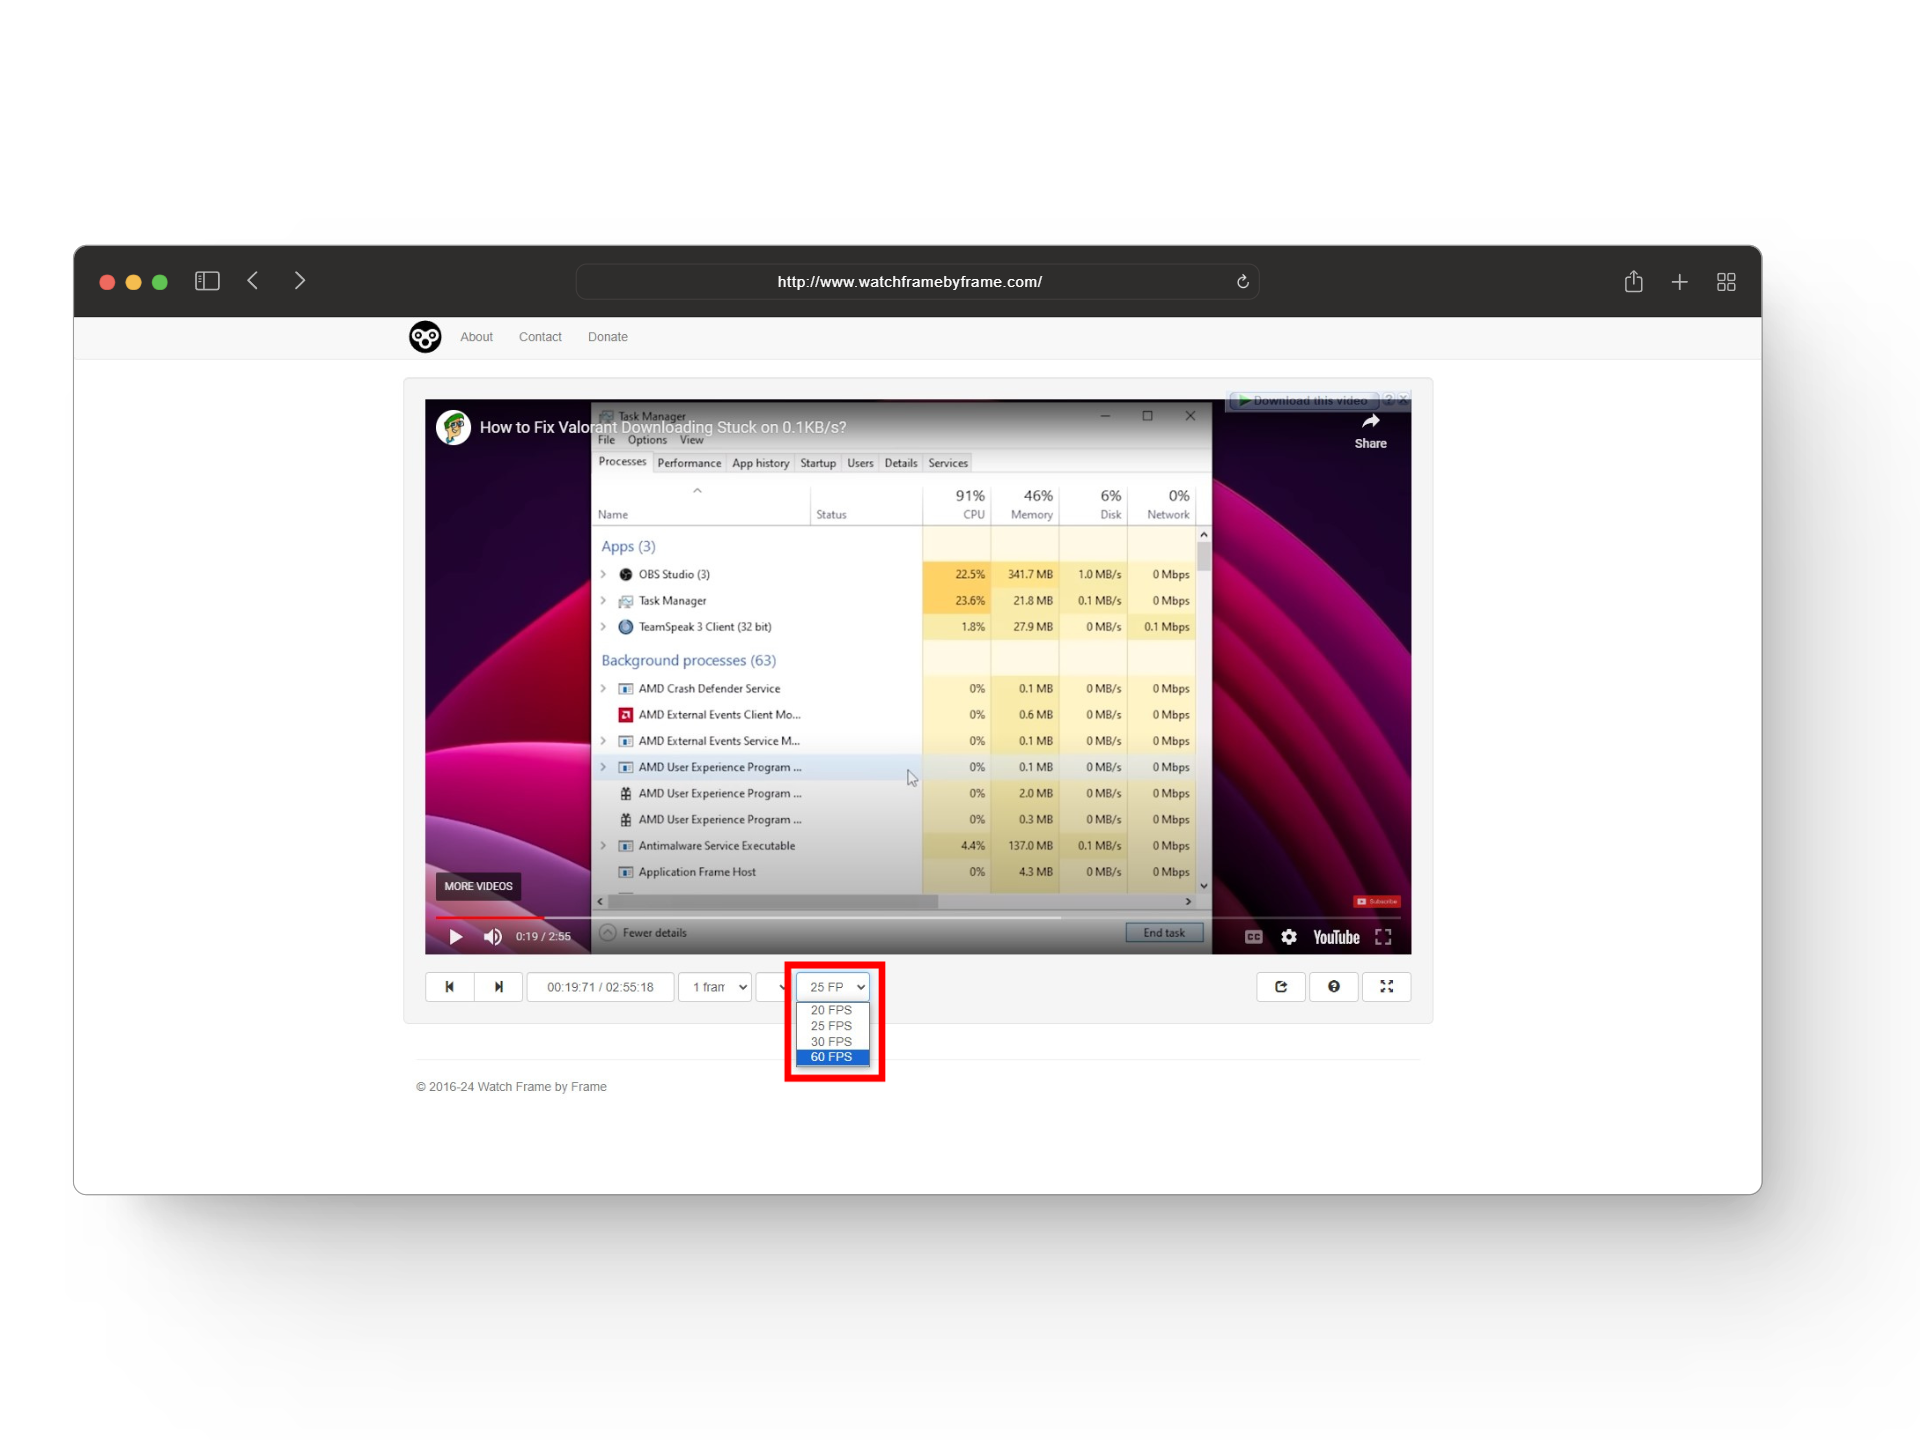Go to the Donate page
Image resolution: width=1920 pixels, height=1440 pixels.
pyautogui.click(x=607, y=337)
